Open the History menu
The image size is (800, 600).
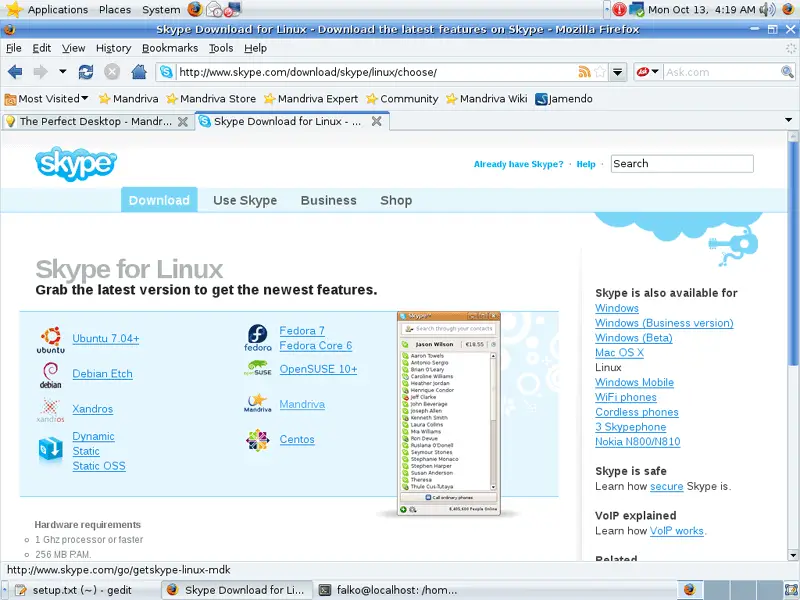(x=113, y=48)
